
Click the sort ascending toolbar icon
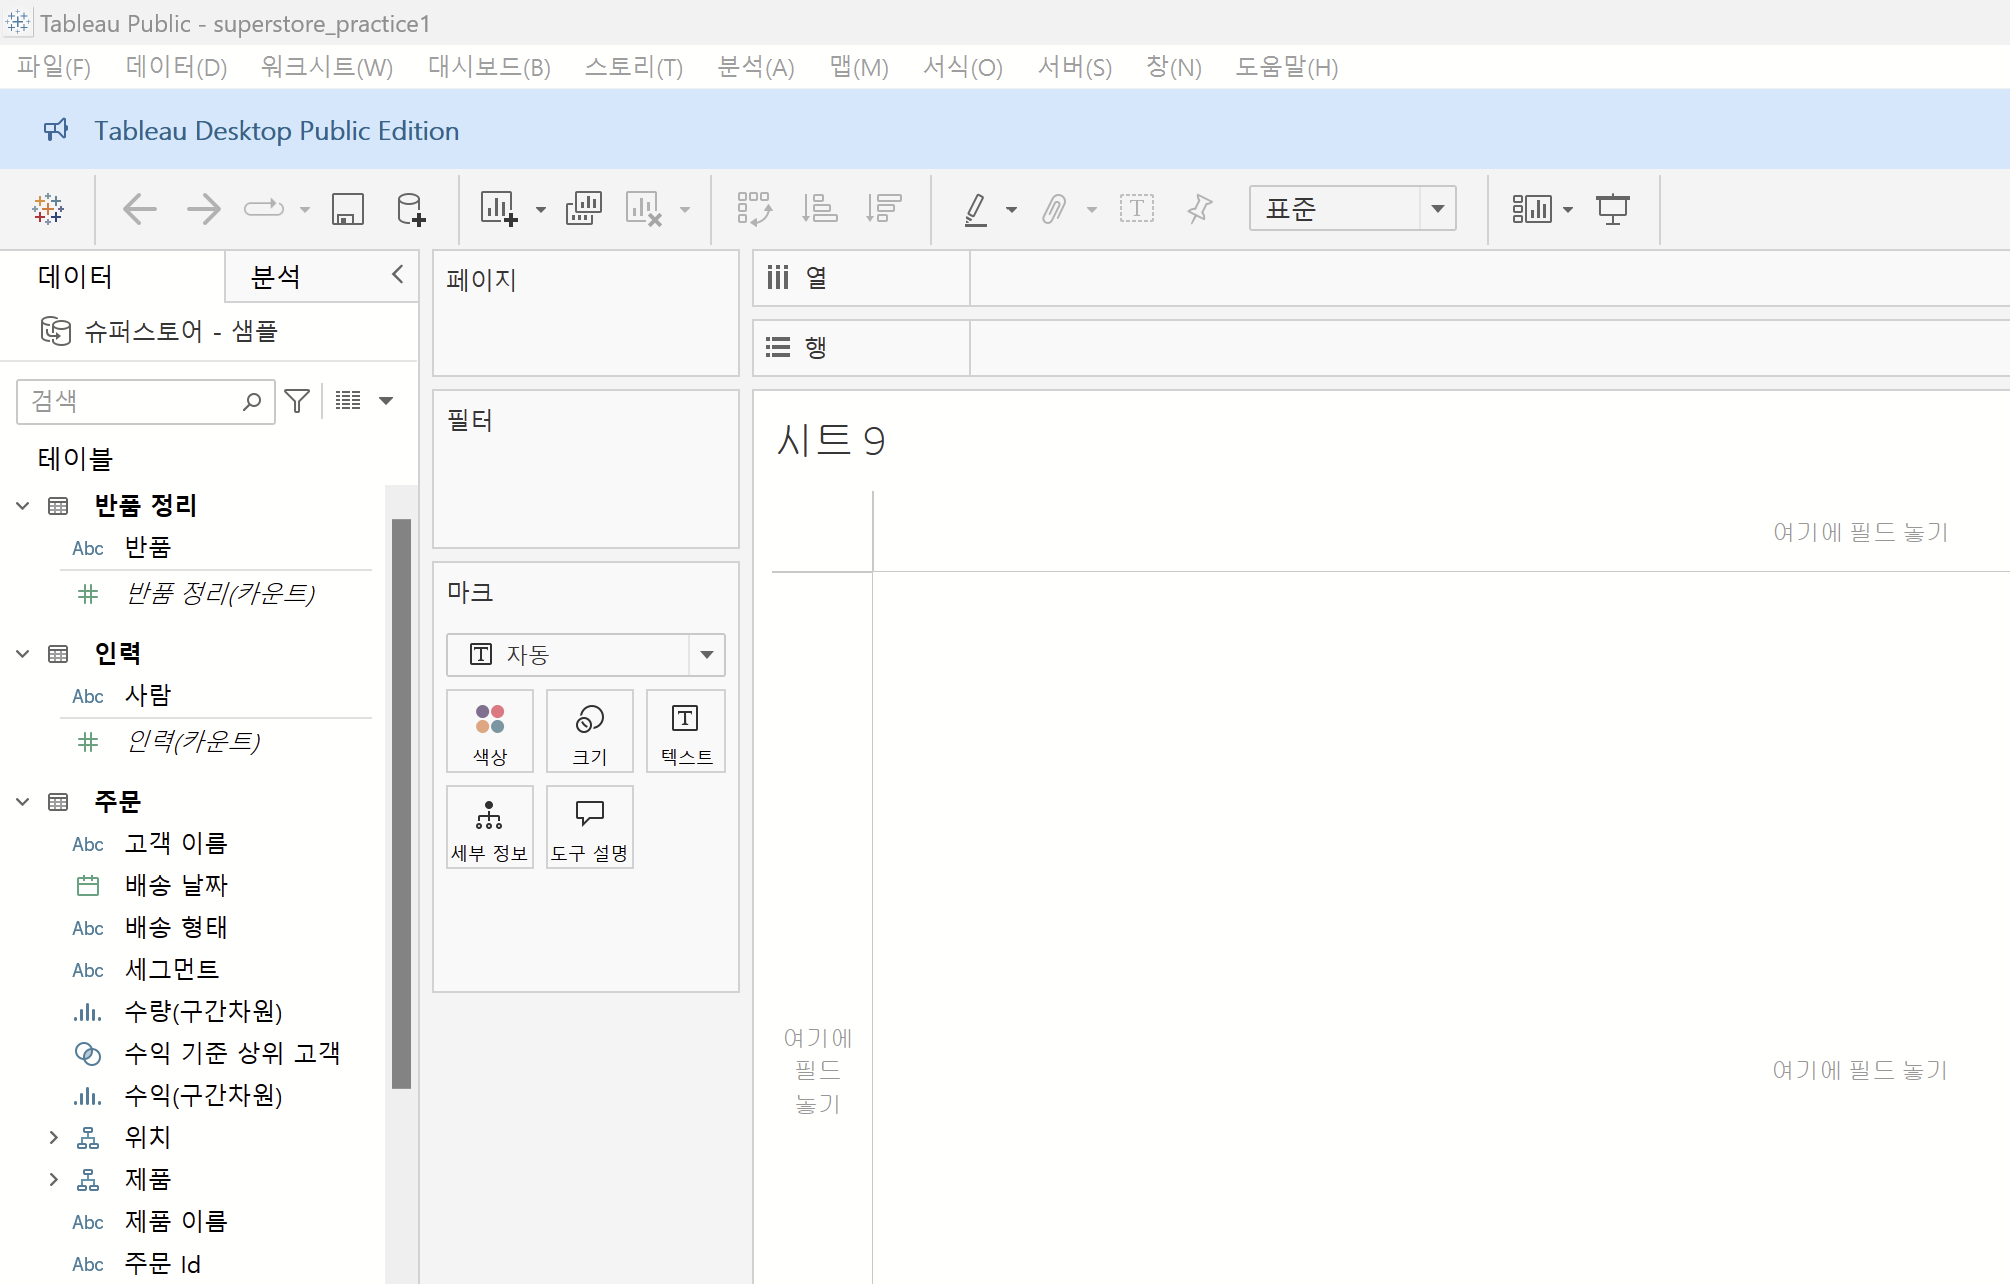820,209
